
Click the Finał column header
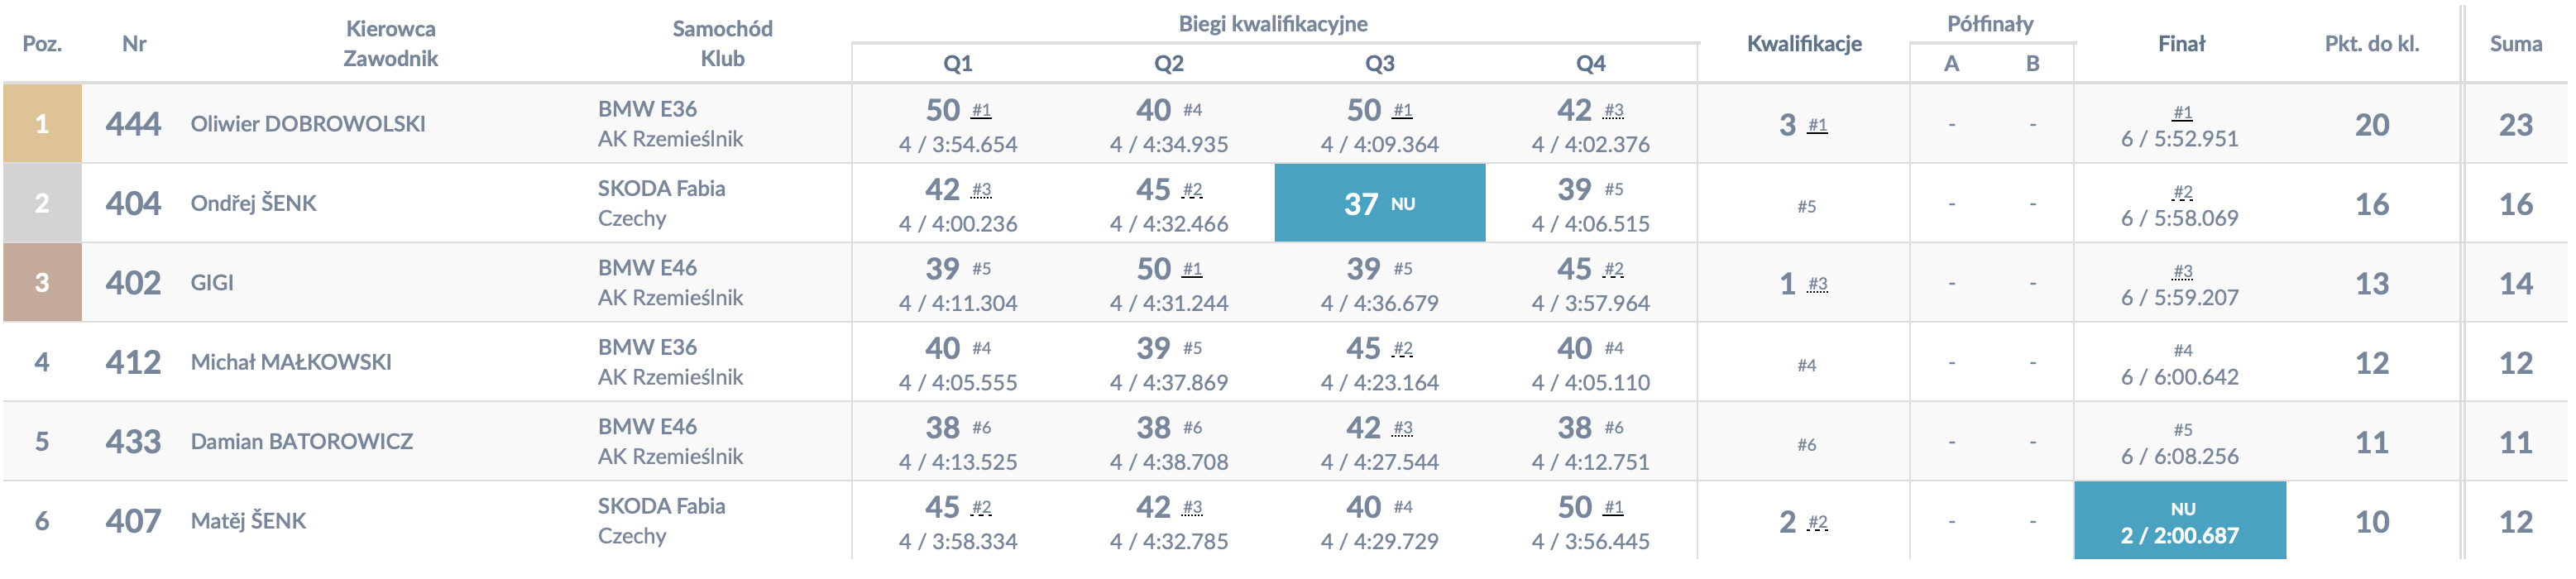[2180, 44]
